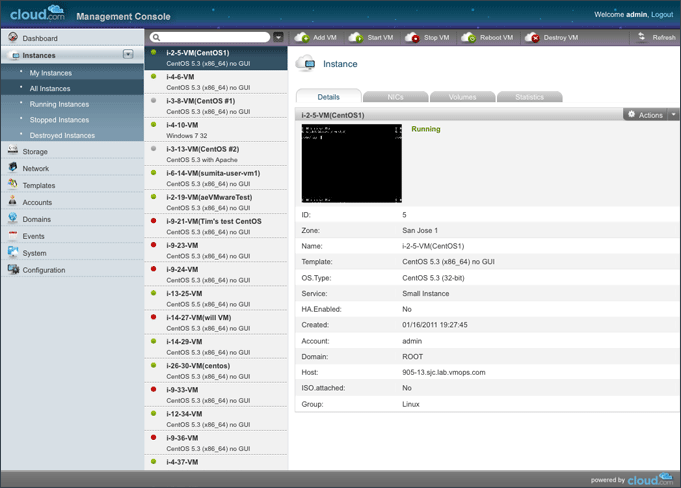Click the Logout link

point(662,14)
